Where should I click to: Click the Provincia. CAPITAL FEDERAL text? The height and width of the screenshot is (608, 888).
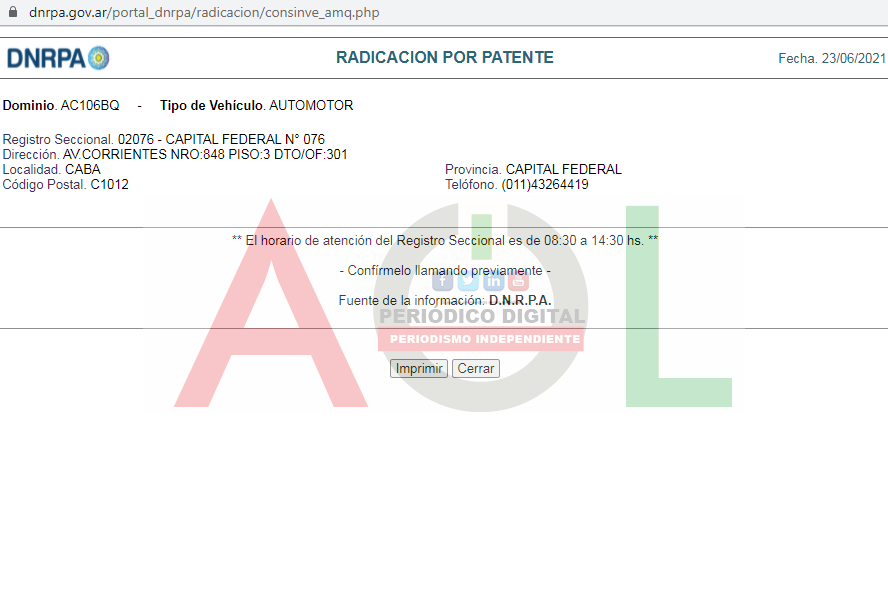(x=533, y=169)
